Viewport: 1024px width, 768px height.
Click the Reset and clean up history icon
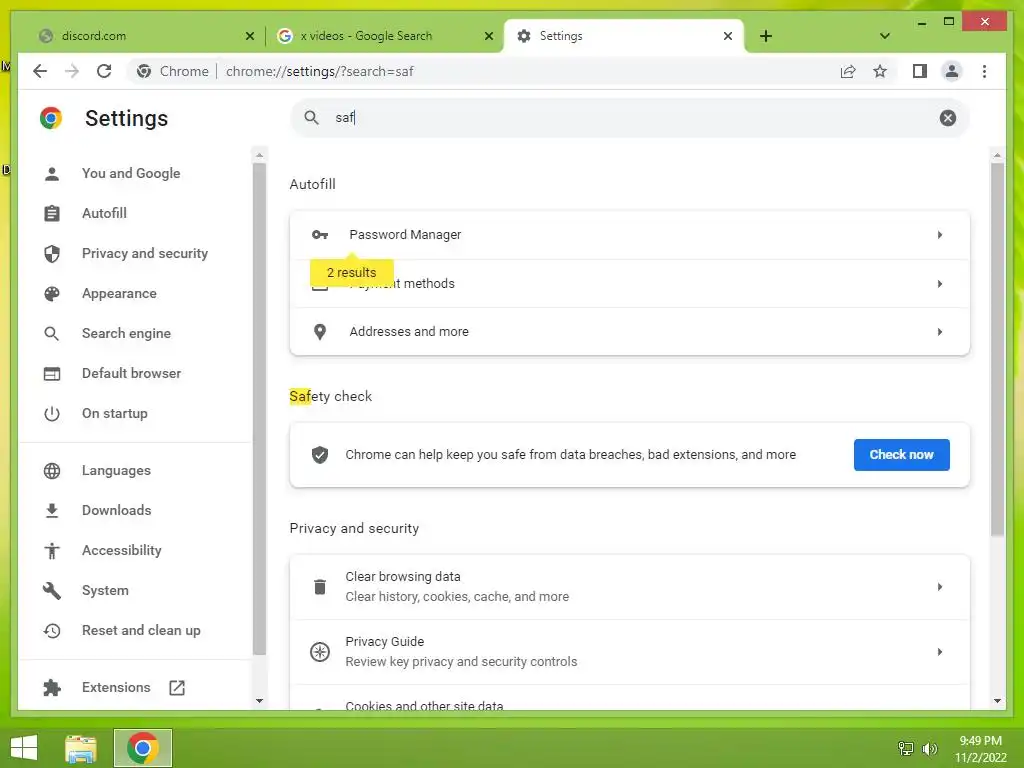coord(52,630)
